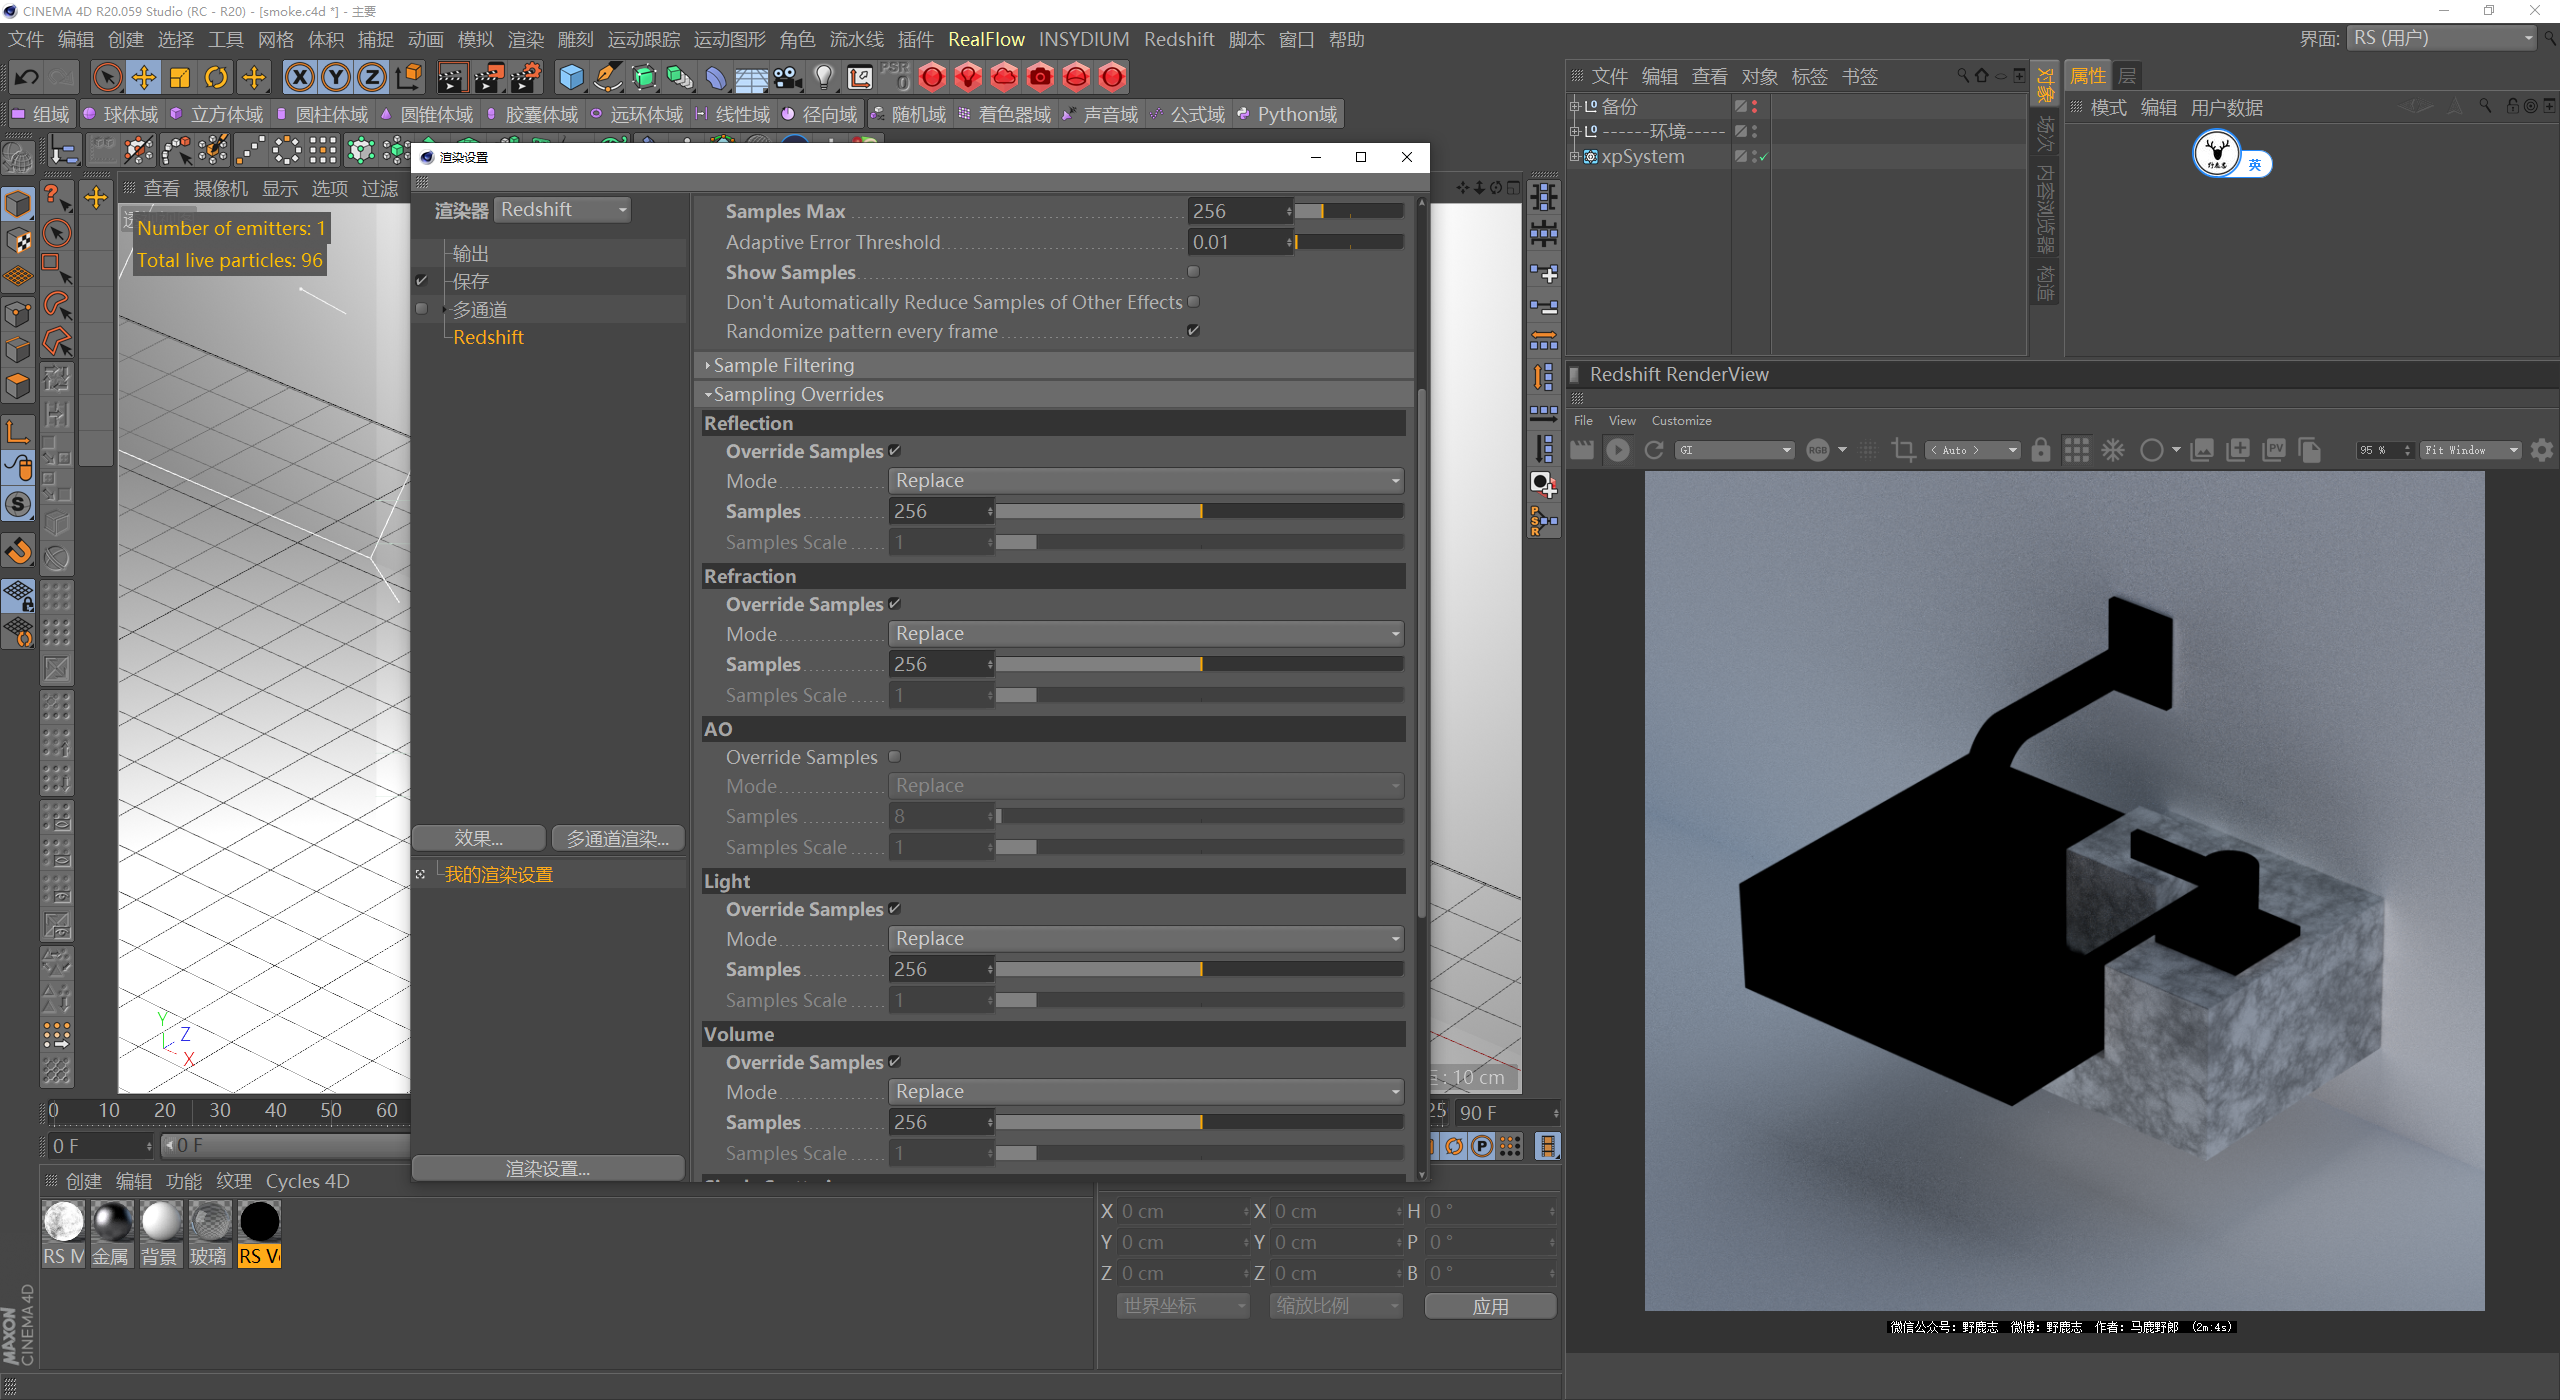The image size is (2560, 1400).
Task: Click the magnet snap tool icon
Action: click(19, 550)
